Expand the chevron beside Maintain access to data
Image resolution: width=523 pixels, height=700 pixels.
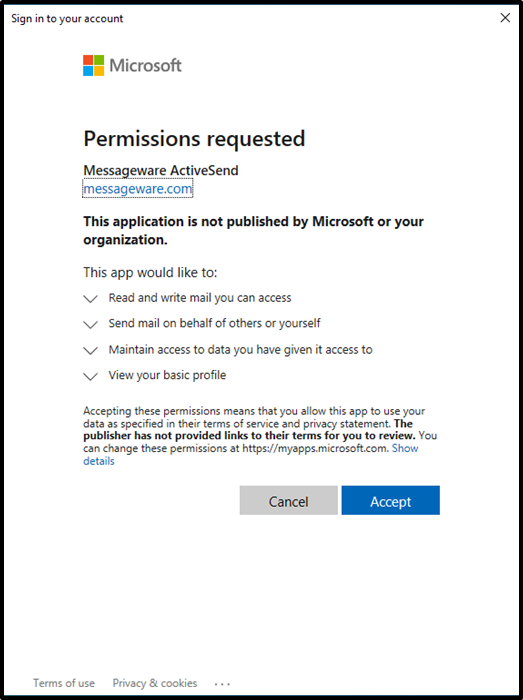[x=91, y=350]
